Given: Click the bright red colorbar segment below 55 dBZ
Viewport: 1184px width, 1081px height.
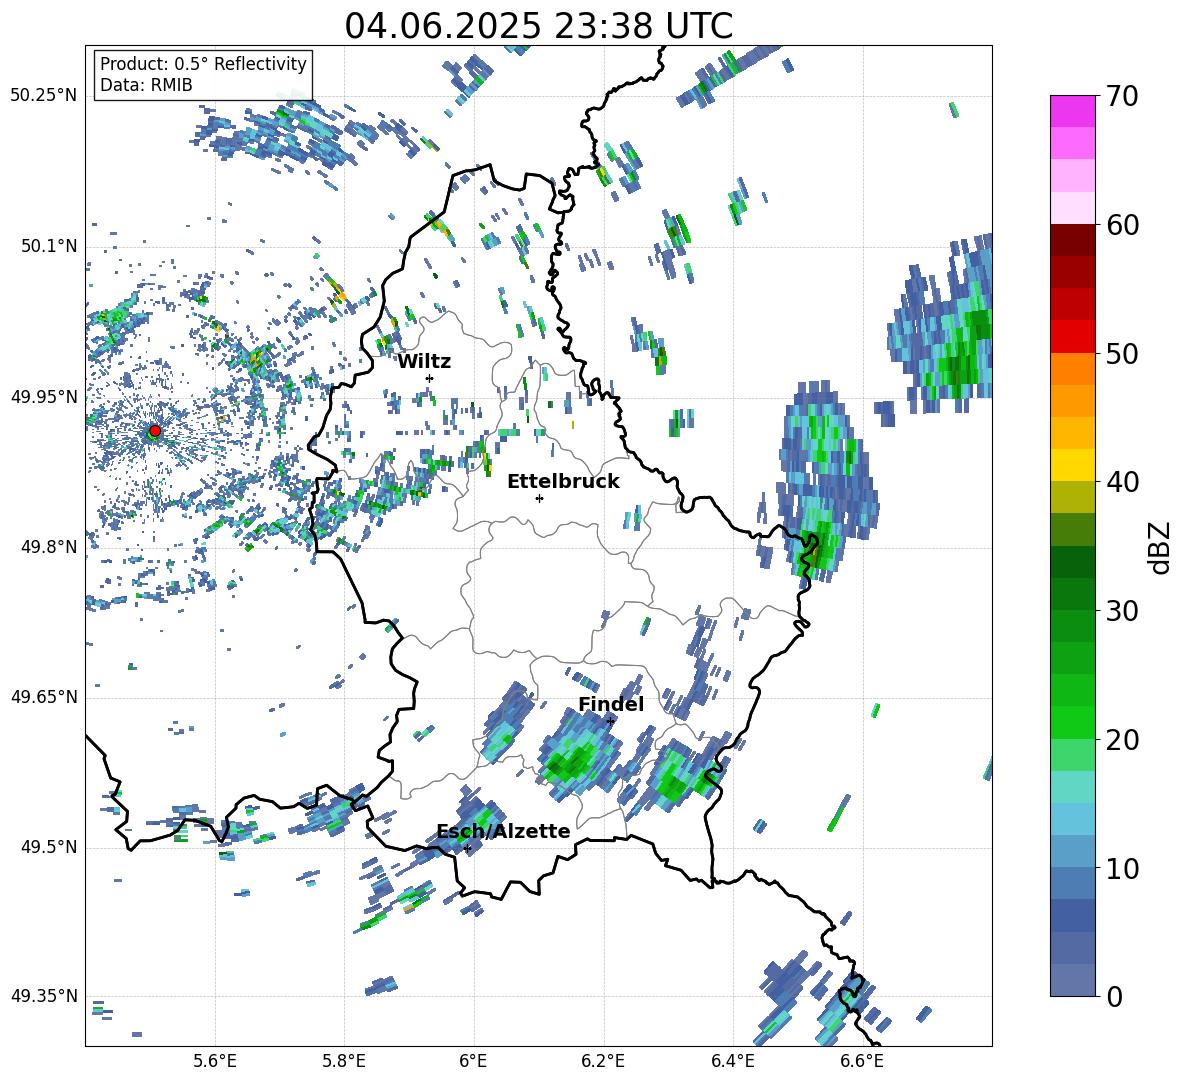Looking at the screenshot, I should point(1072,336).
